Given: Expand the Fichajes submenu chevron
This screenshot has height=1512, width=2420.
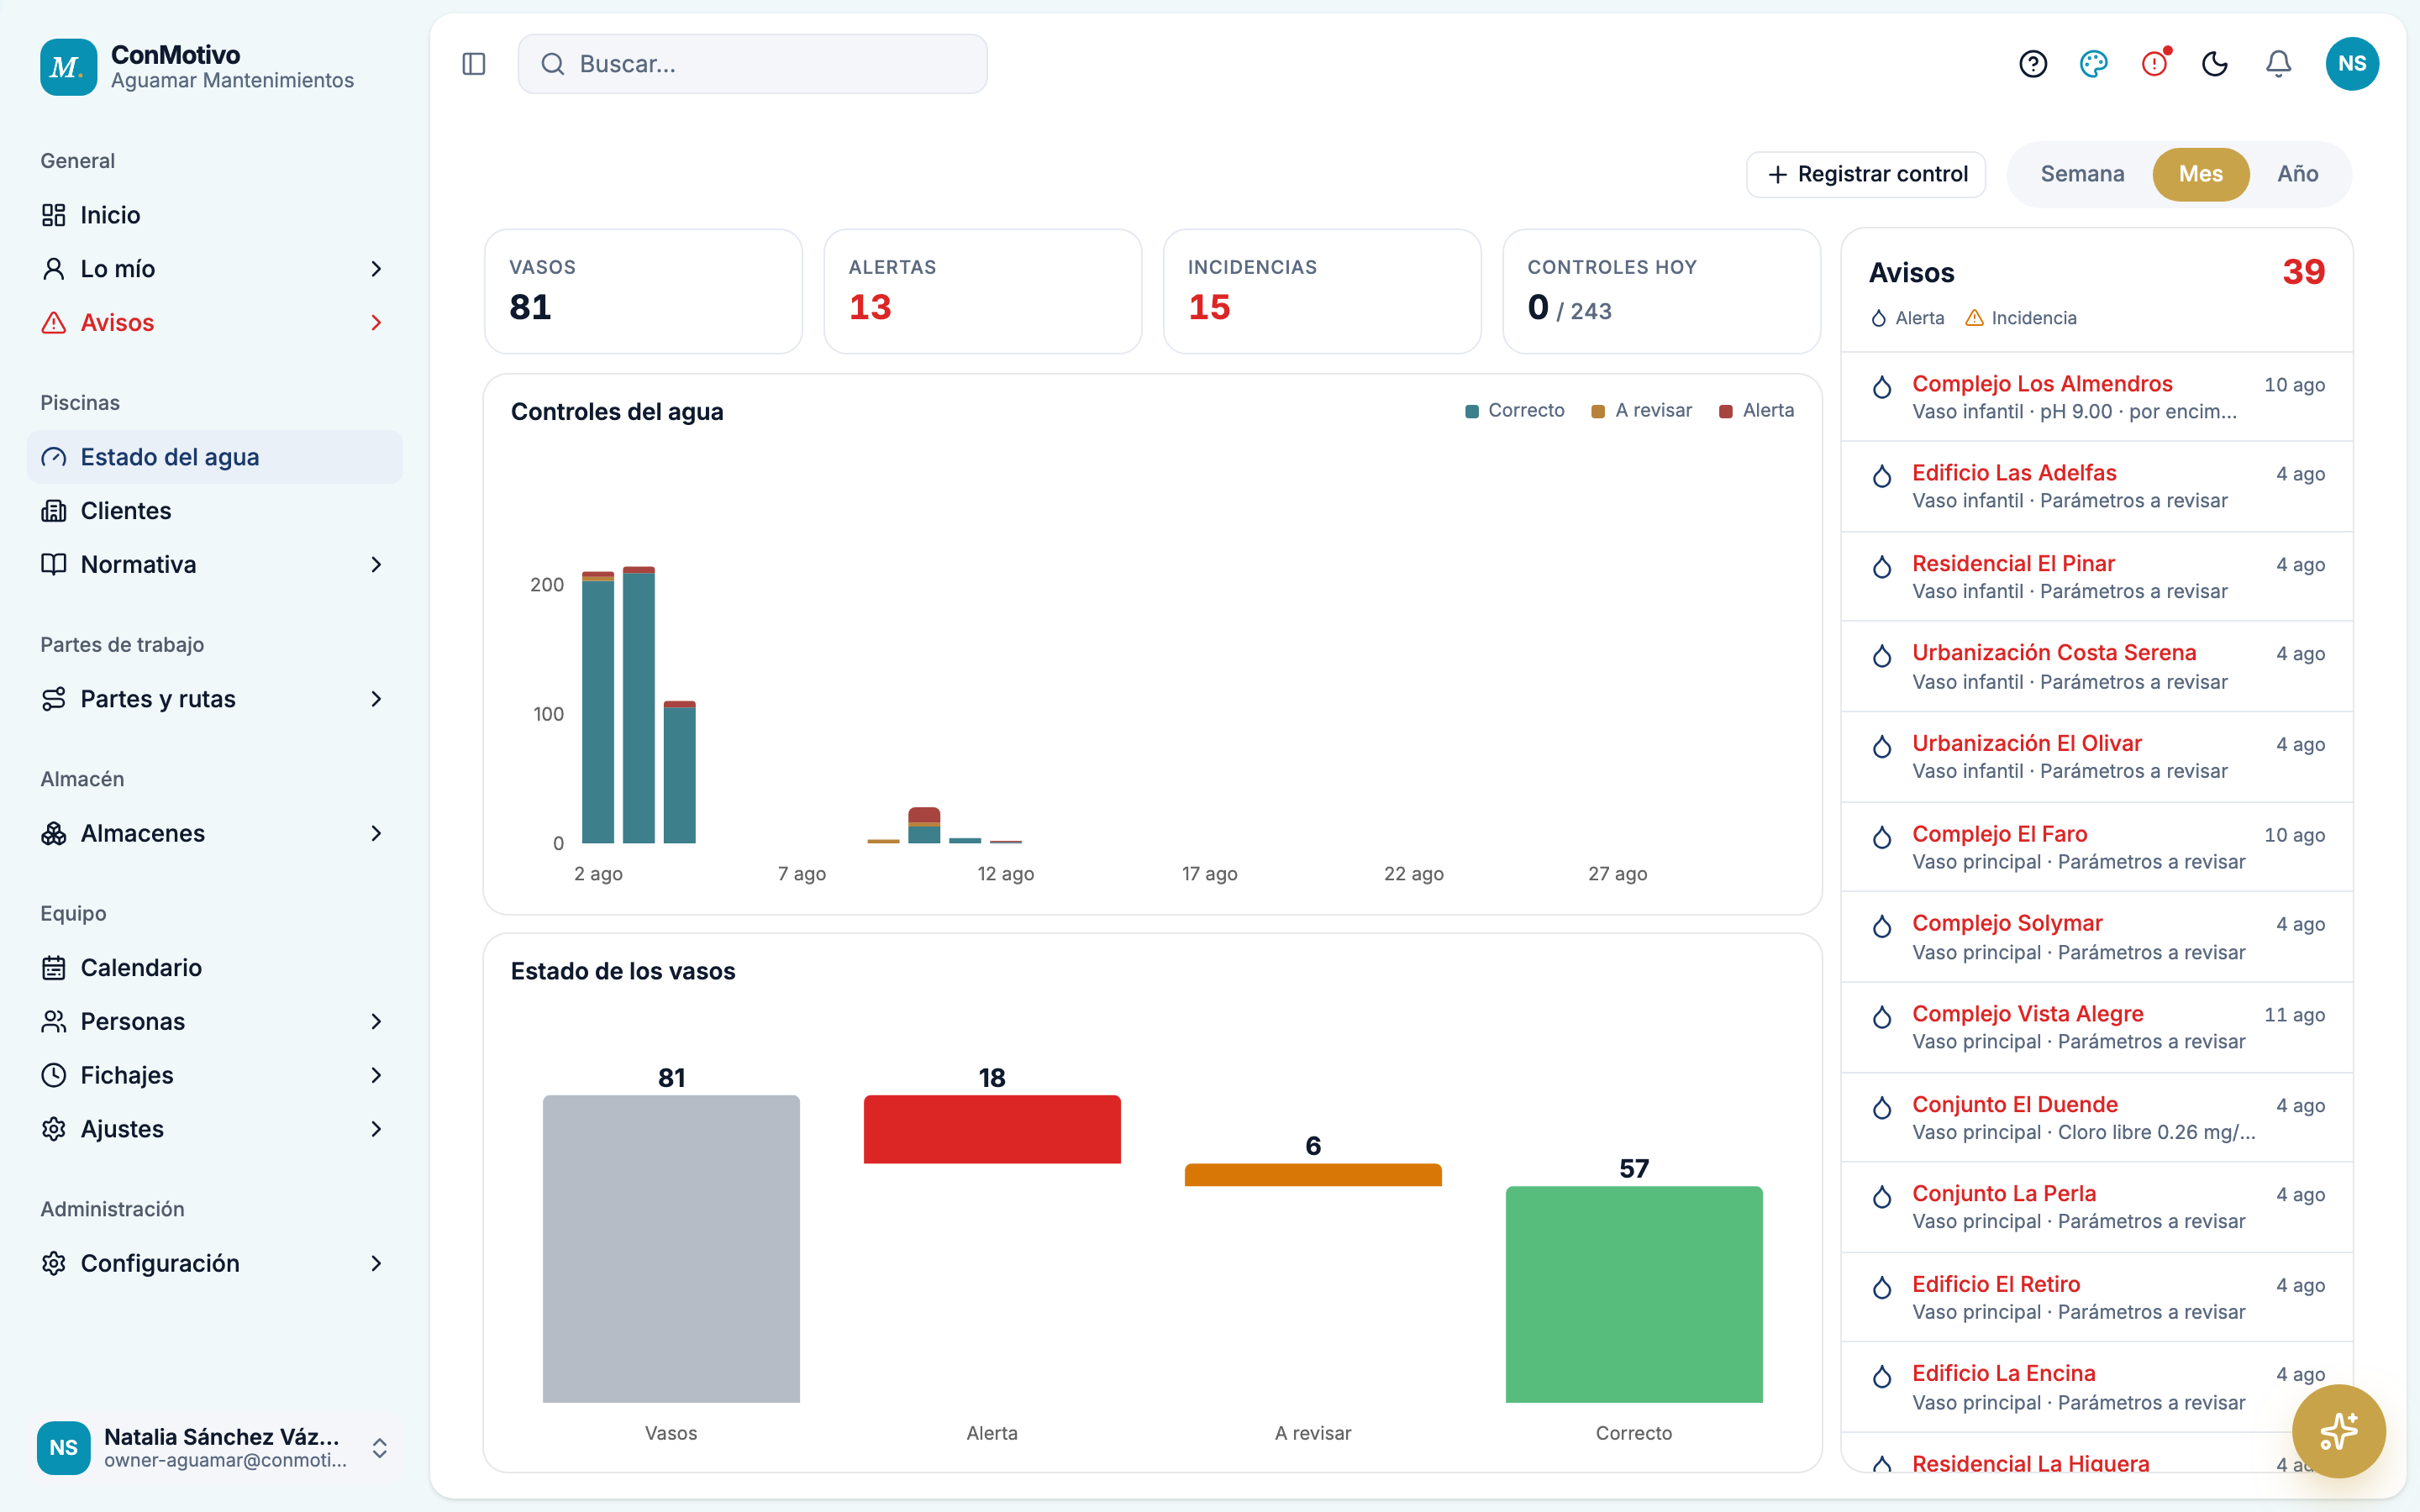Looking at the screenshot, I should pos(376,1075).
